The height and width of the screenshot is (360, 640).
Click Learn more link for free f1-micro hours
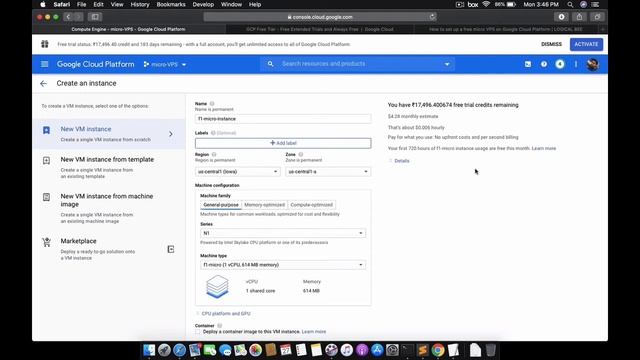pos(544,149)
